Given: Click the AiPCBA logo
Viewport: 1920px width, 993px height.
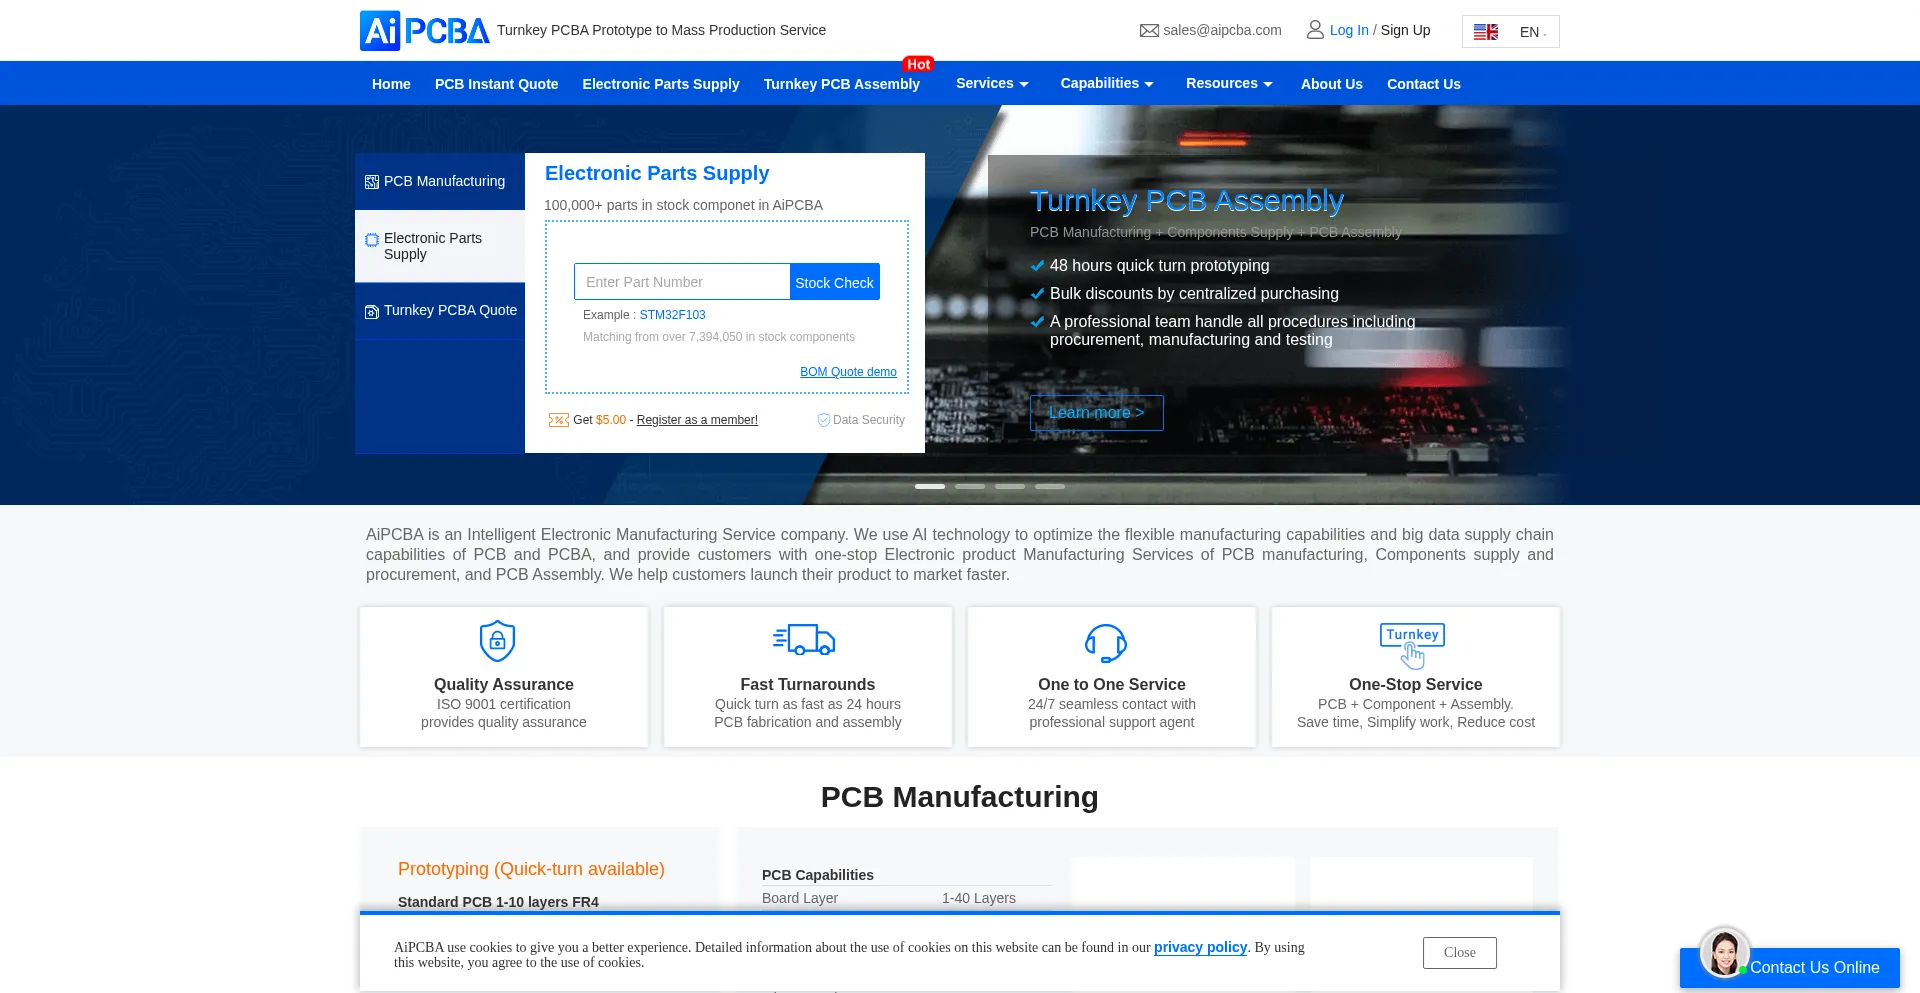Looking at the screenshot, I should [x=424, y=31].
